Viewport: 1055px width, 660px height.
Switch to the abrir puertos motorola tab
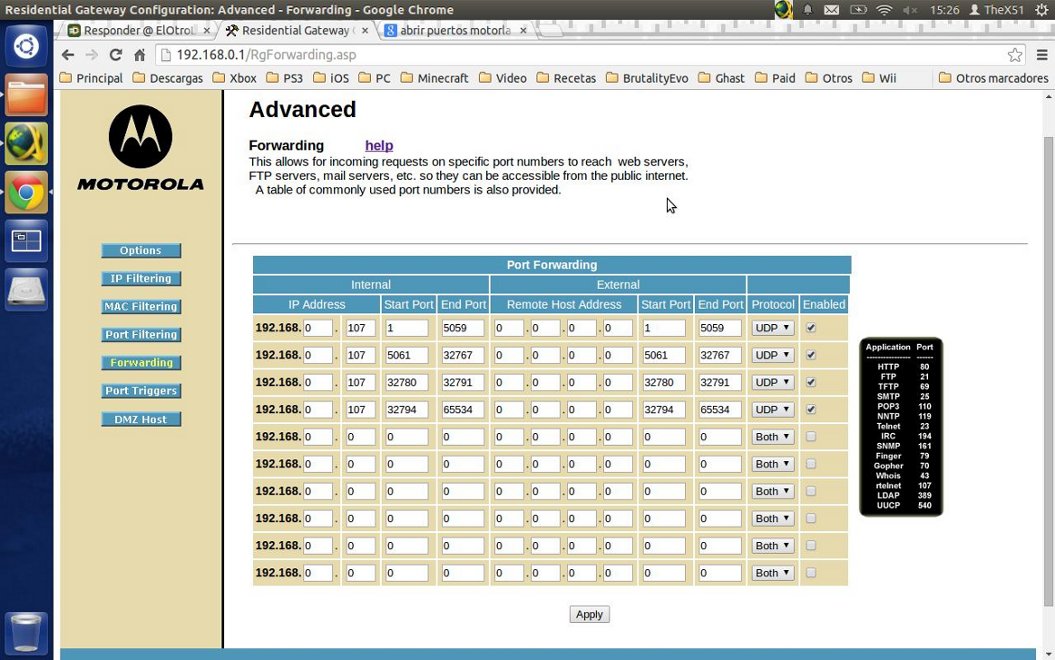click(x=454, y=30)
